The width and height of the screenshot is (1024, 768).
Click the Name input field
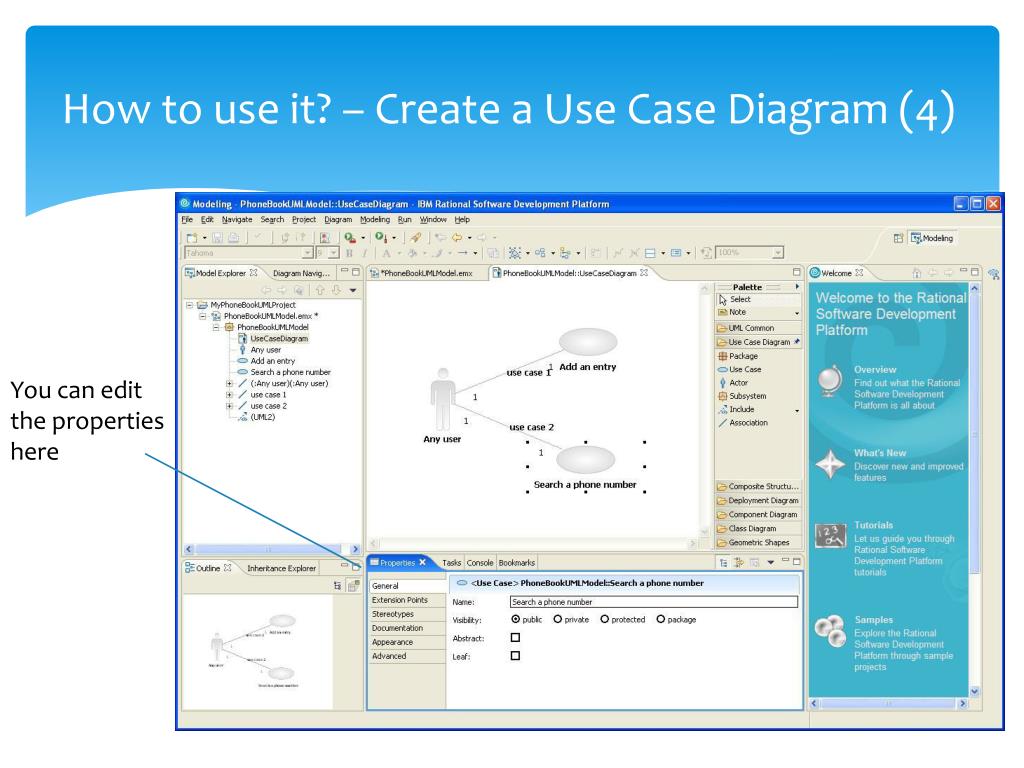pos(654,602)
